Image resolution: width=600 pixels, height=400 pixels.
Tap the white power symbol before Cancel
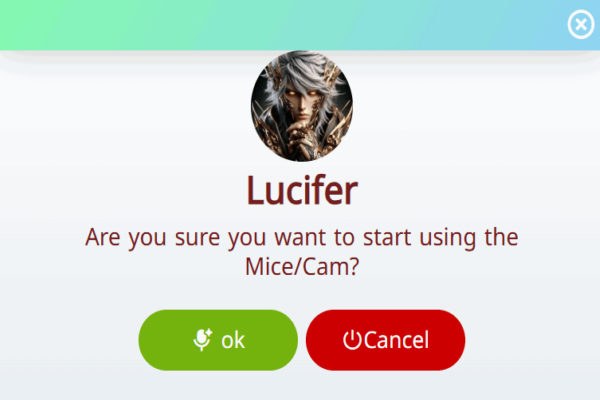tap(352, 340)
